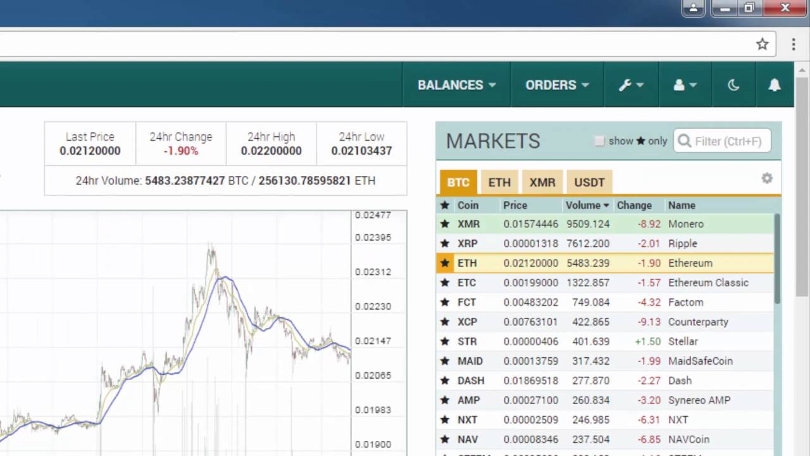810x456 pixels.
Task: Open the user account dropdown
Action: point(685,85)
